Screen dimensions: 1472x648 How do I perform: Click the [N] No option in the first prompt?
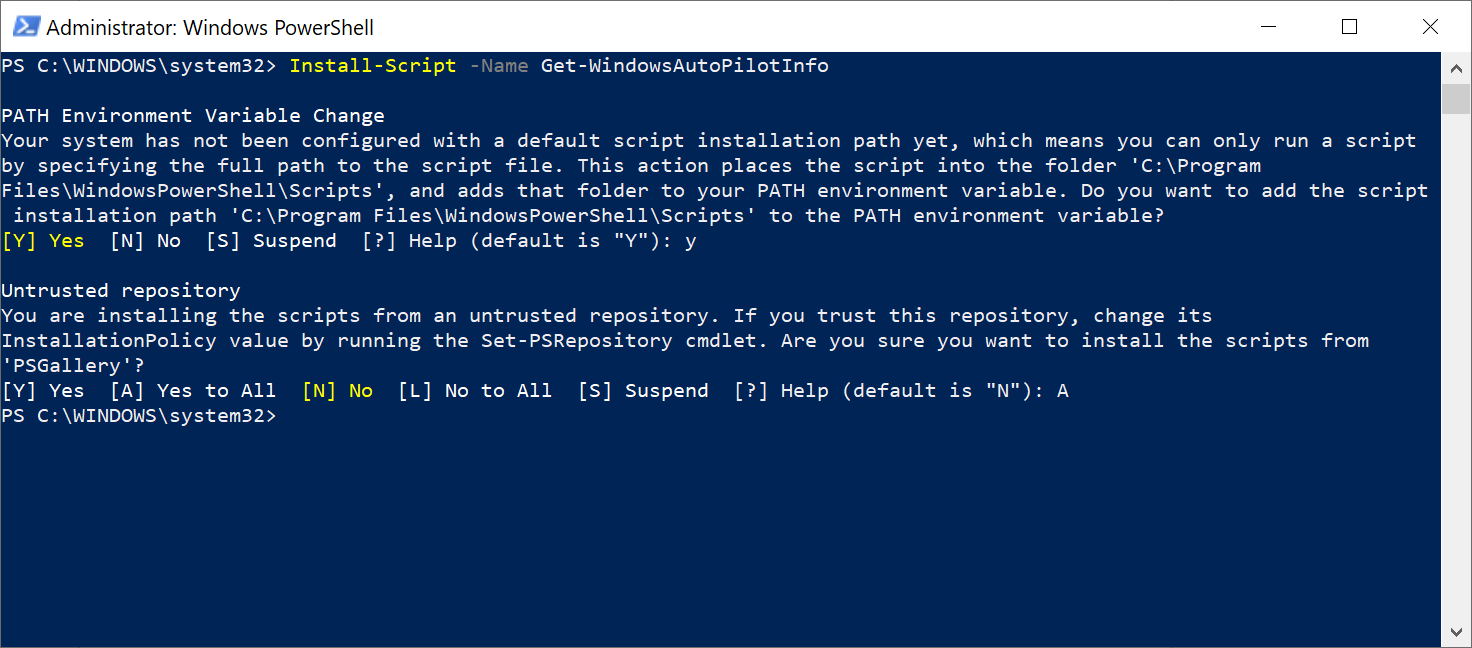point(147,240)
